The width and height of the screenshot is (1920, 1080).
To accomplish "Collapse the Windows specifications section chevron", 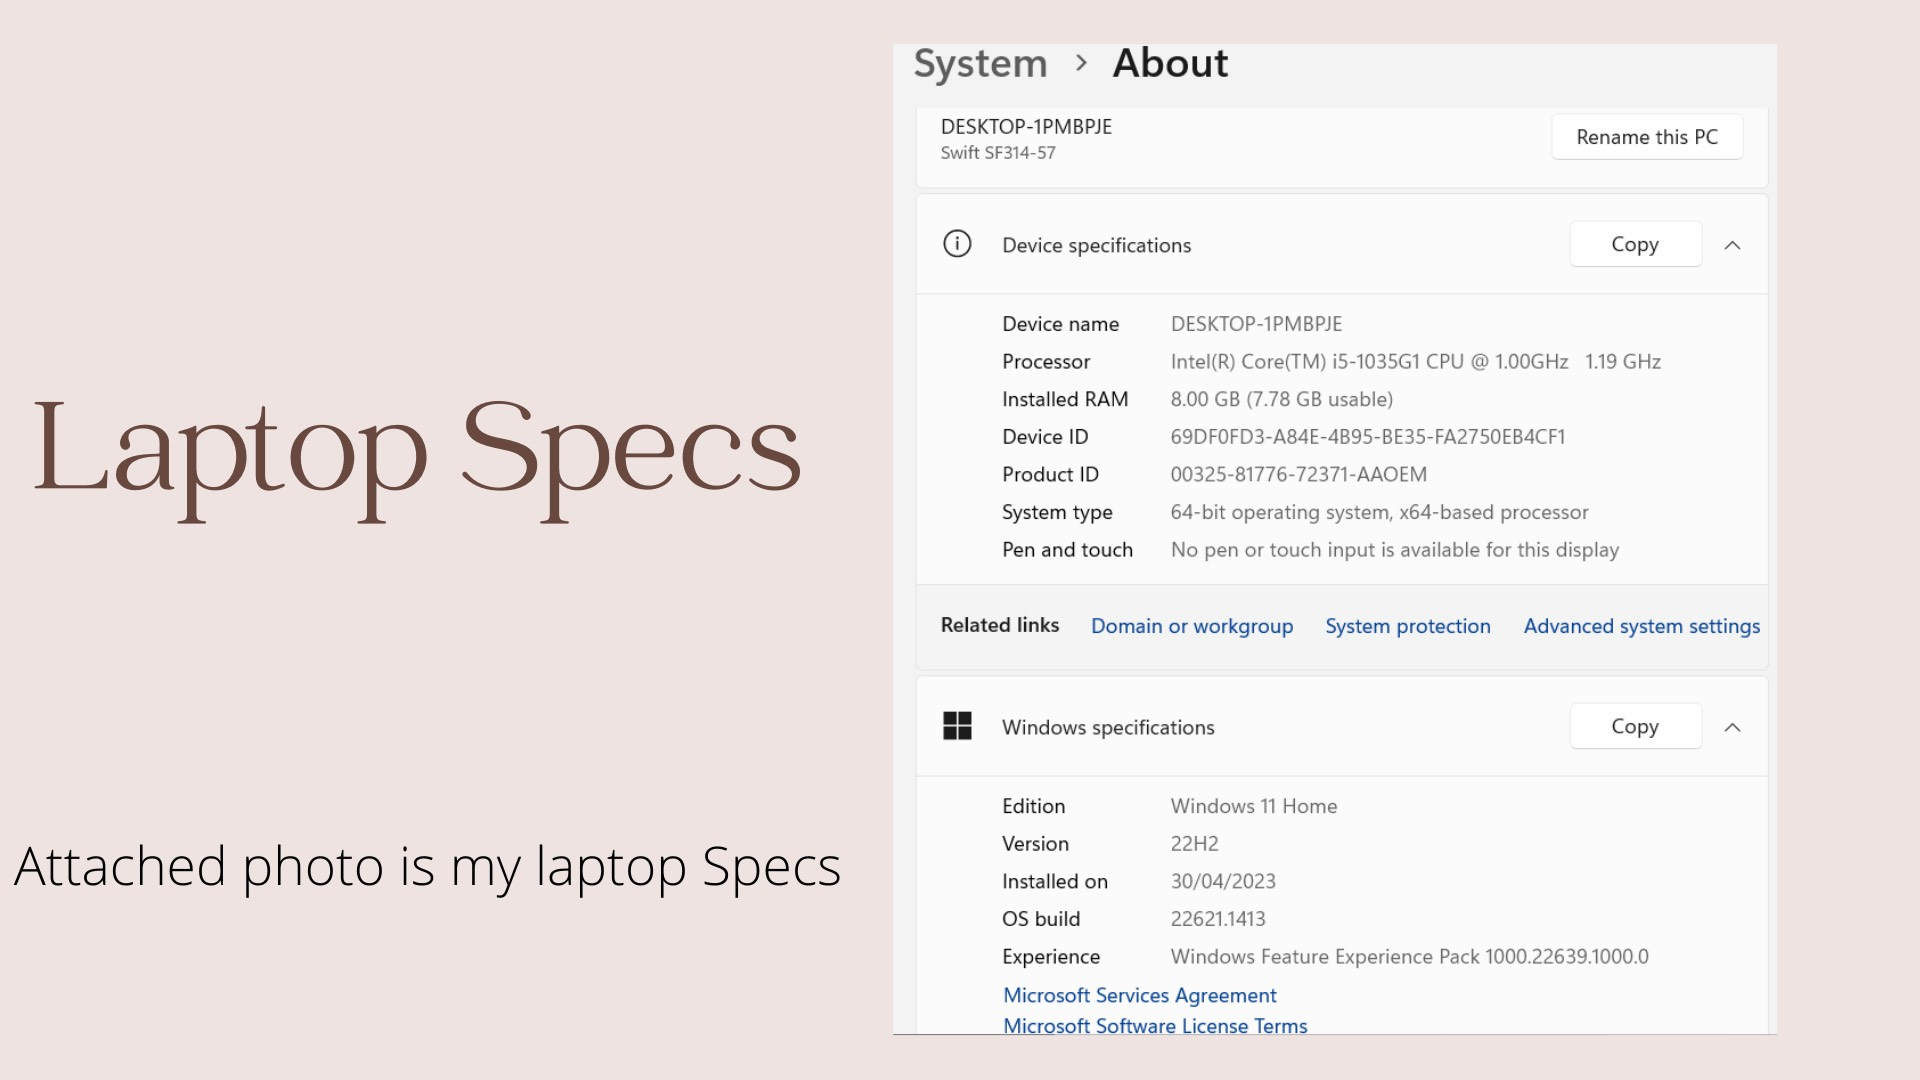I will tap(1732, 727).
